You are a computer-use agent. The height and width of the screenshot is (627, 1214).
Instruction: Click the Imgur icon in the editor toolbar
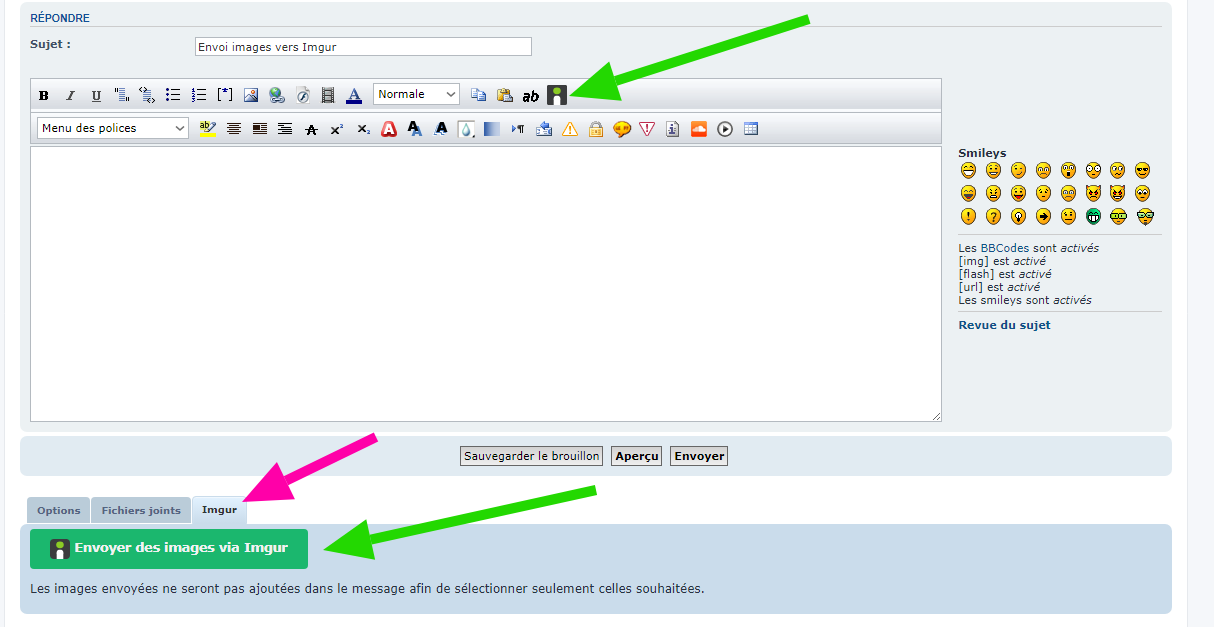tap(557, 95)
